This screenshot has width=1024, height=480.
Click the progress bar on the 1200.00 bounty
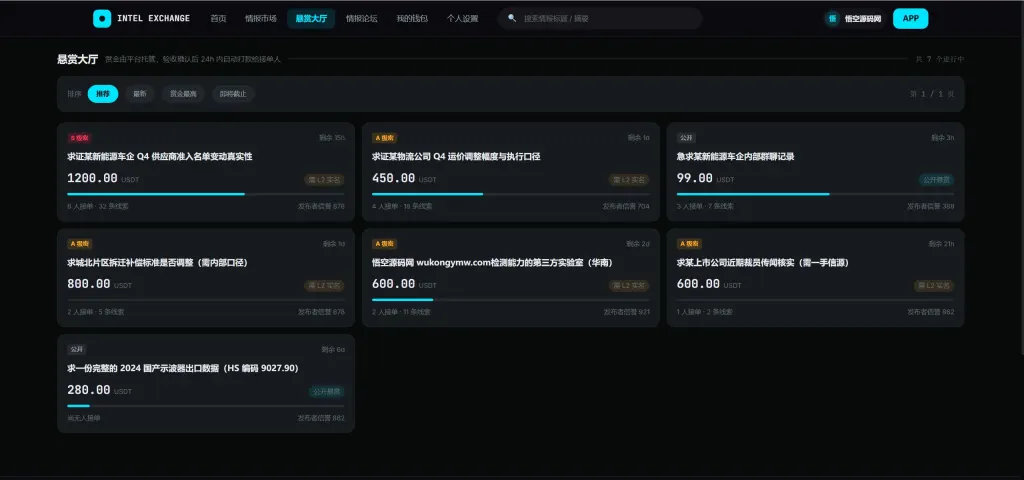(x=206, y=194)
